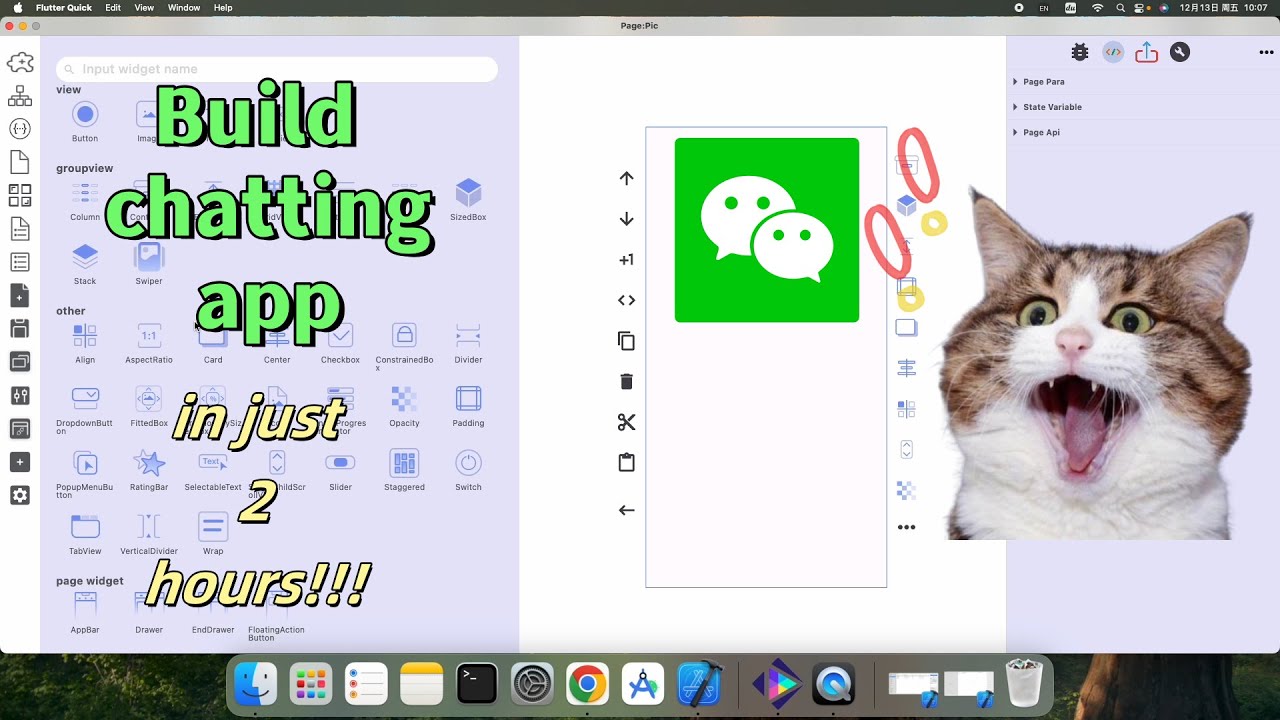Select the Align widget icon
This screenshot has width=1280, height=720.
85,336
